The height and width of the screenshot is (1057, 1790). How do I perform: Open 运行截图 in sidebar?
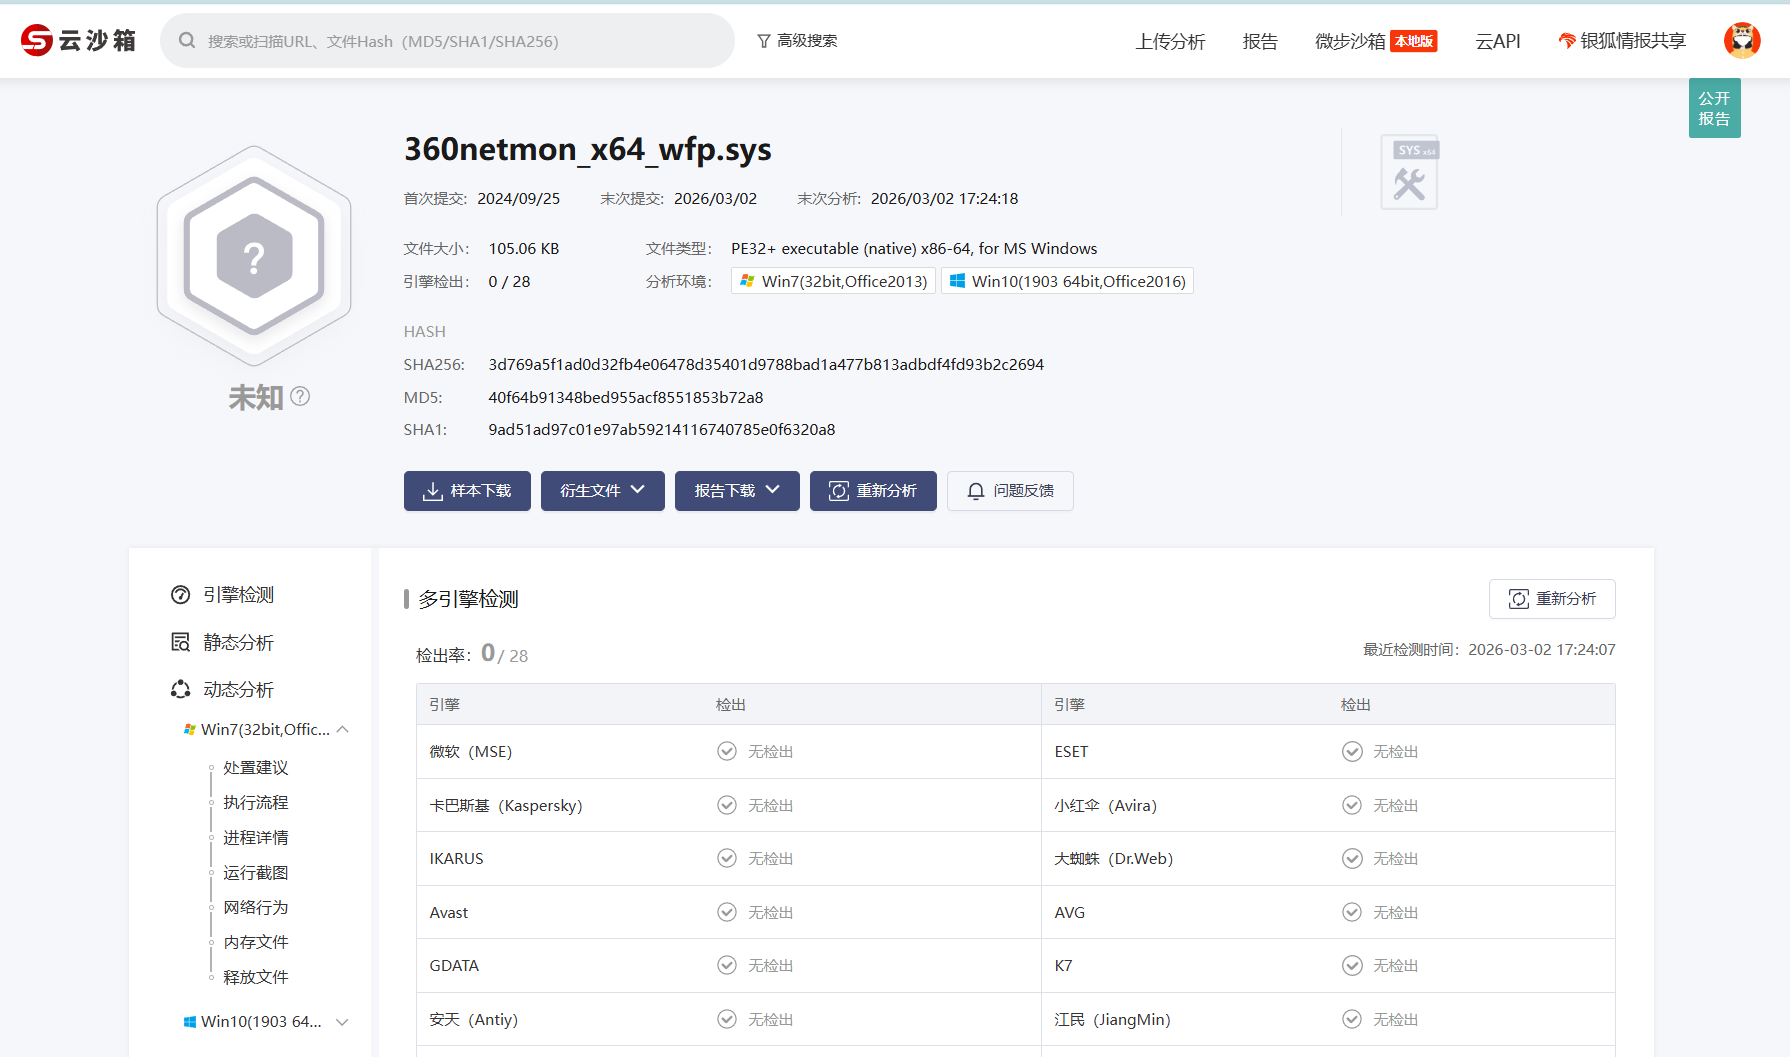coord(256,872)
